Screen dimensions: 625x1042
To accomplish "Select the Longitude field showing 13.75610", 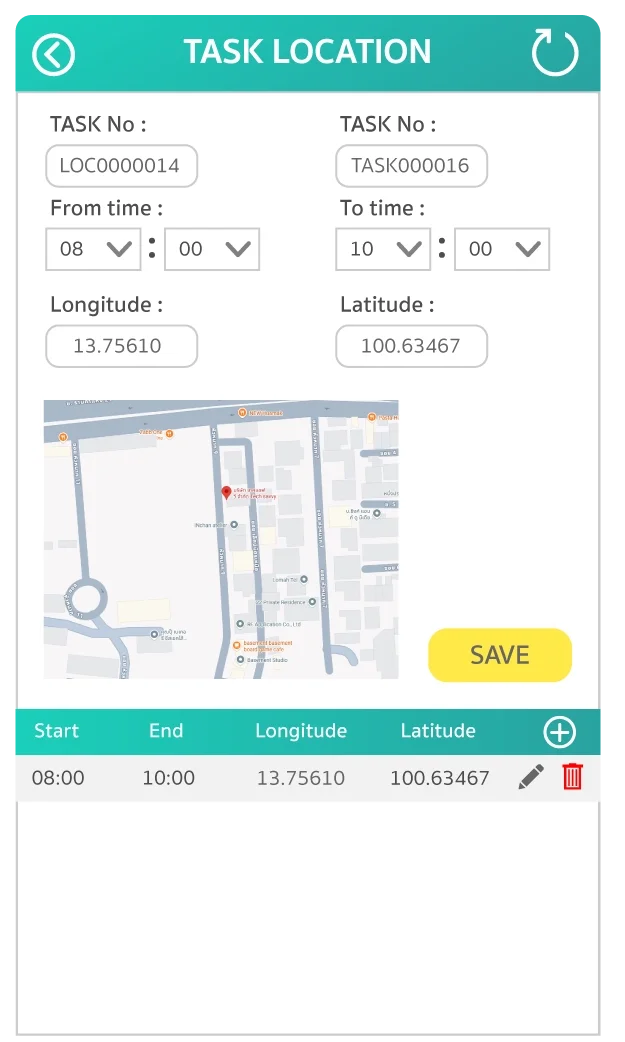I will [121, 346].
